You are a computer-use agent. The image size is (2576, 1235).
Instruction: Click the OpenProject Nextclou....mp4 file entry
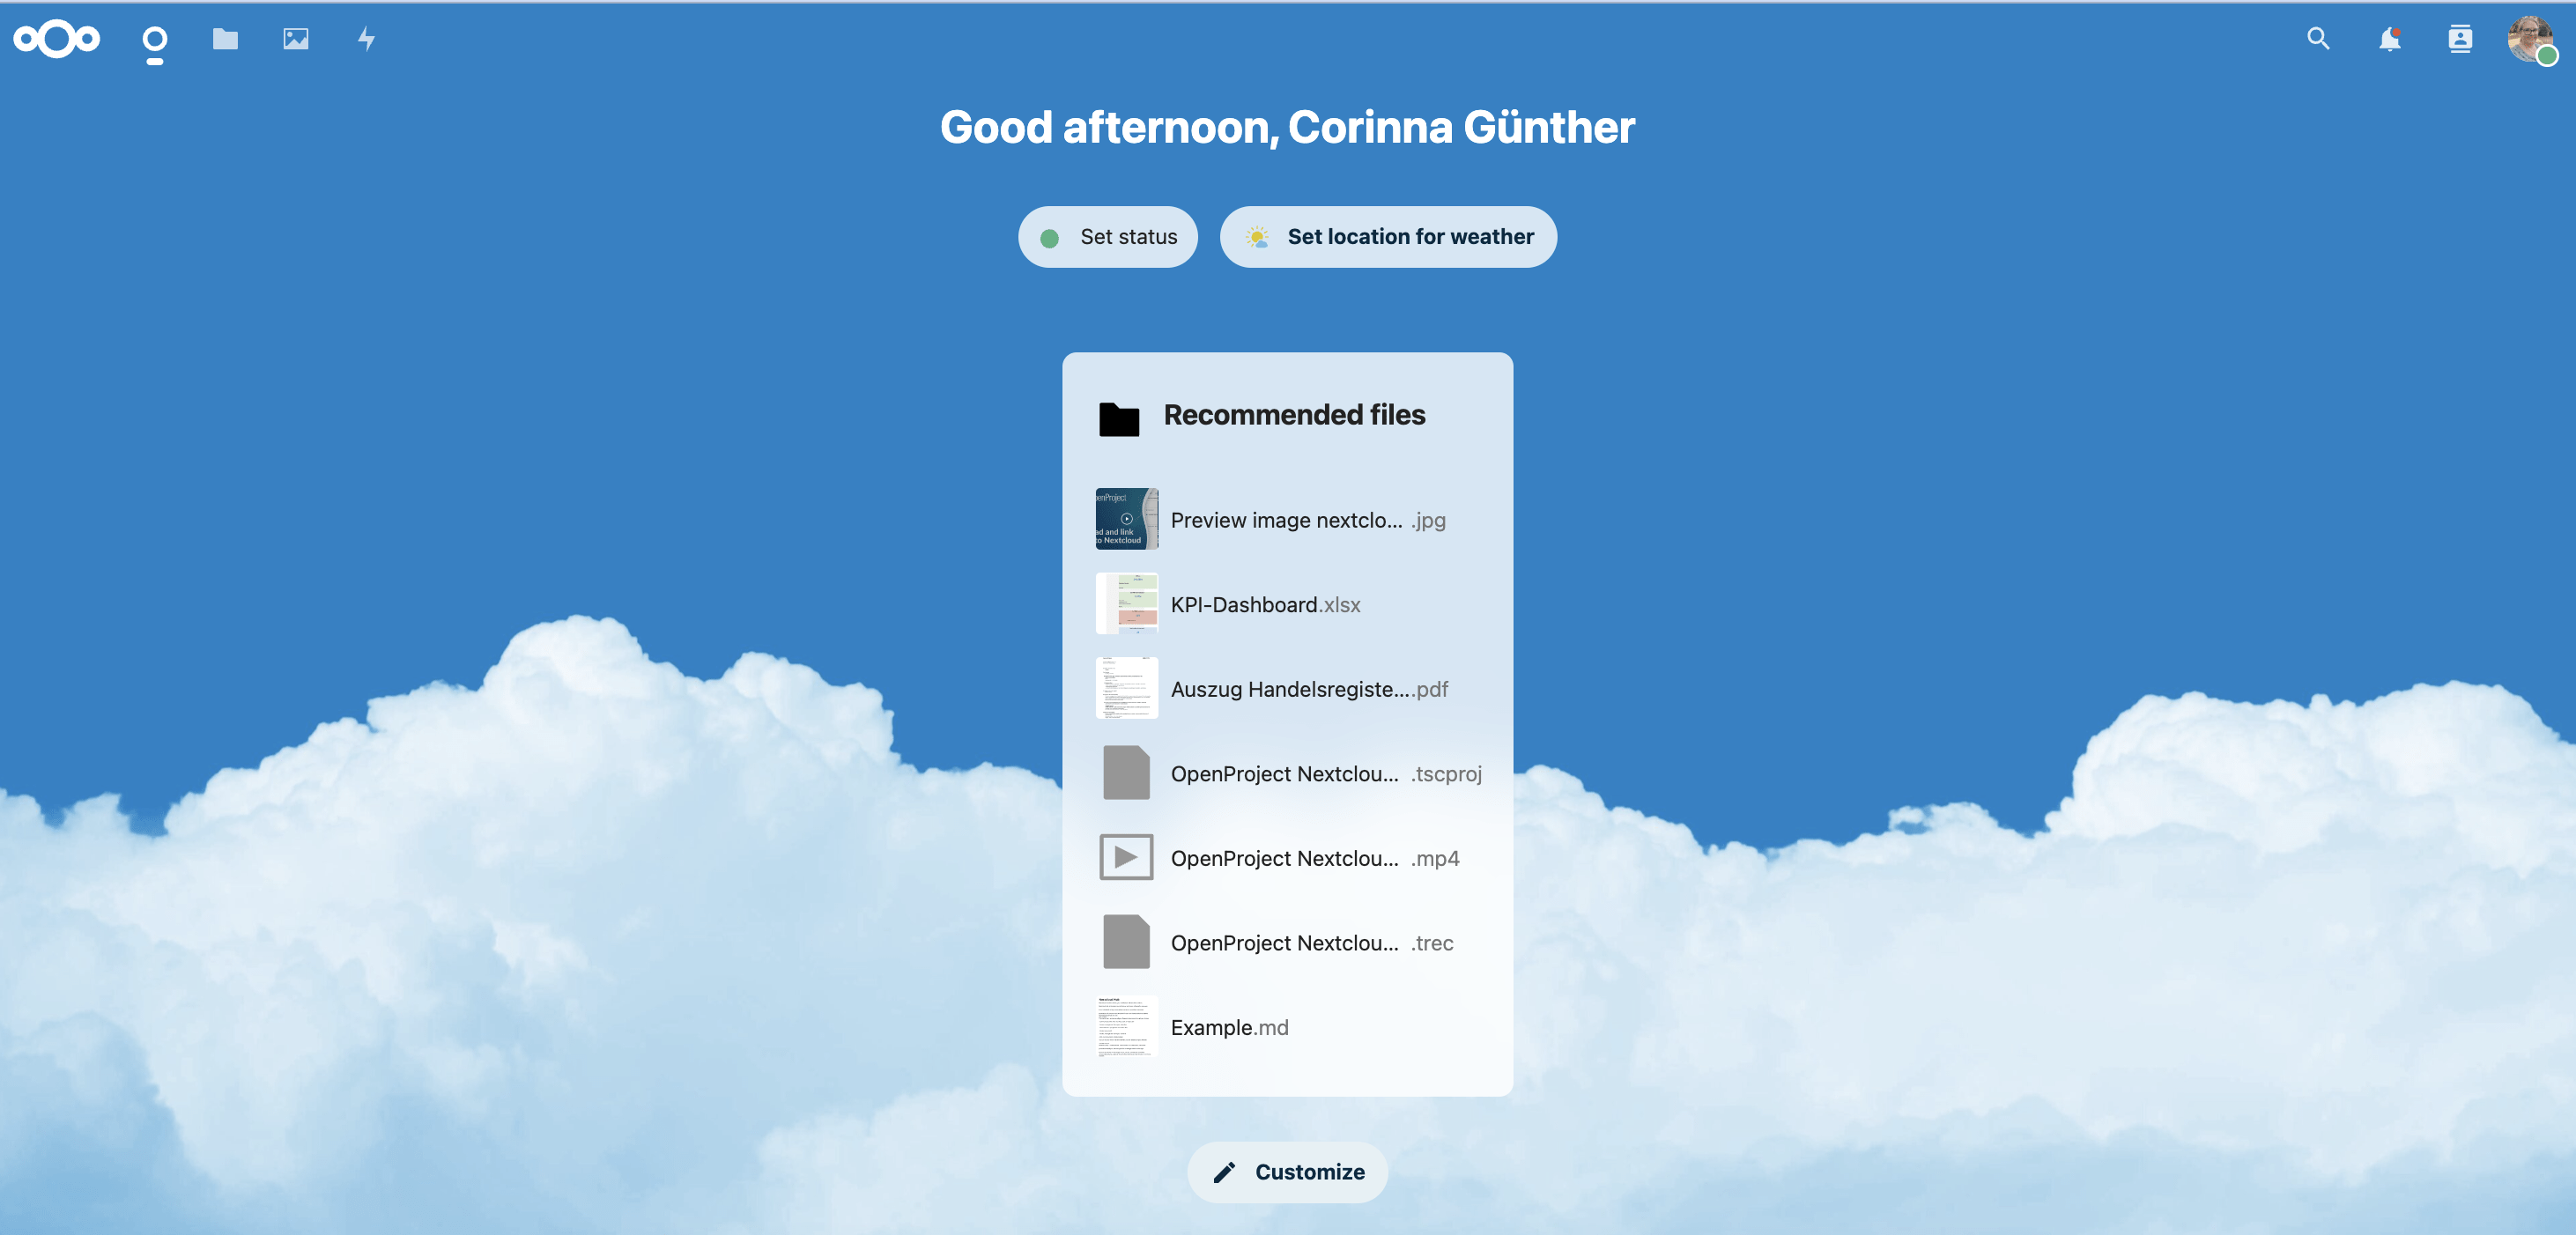click(x=1288, y=857)
